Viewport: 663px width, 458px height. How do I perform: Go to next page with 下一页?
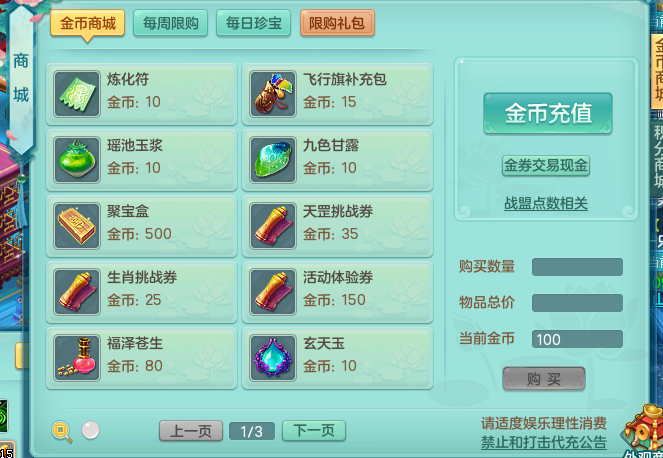click(x=314, y=431)
